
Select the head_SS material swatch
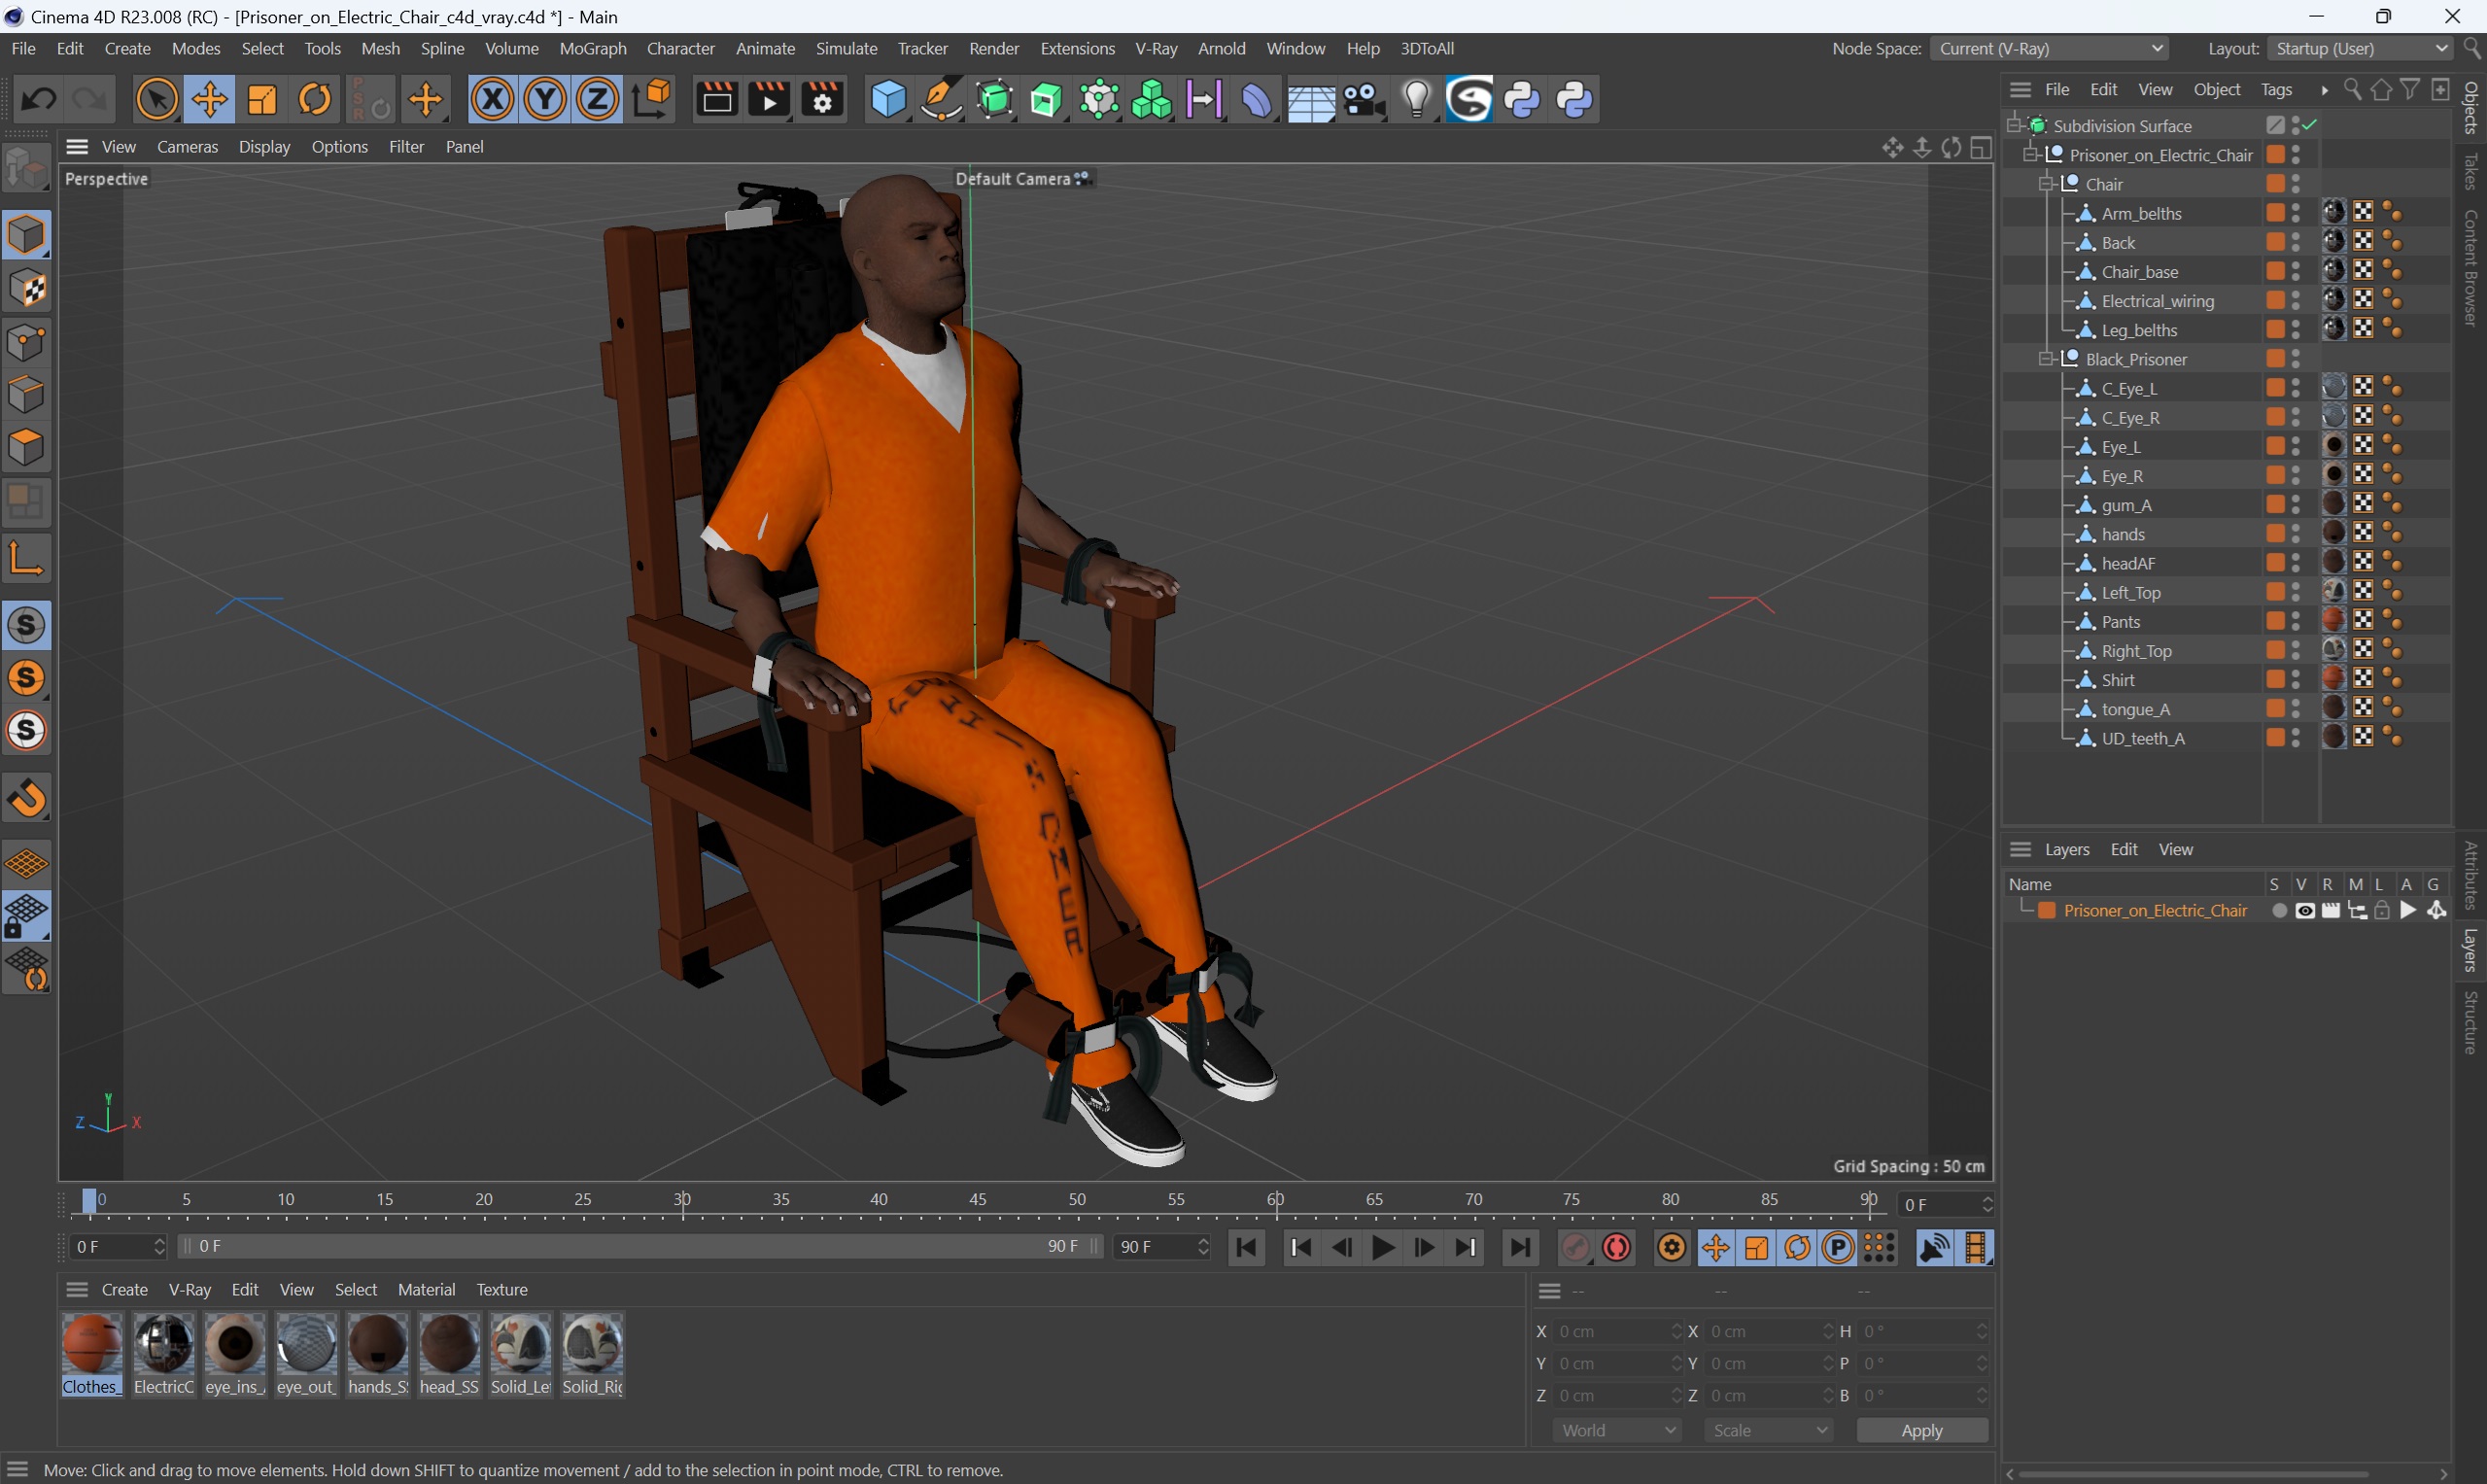click(x=449, y=1354)
